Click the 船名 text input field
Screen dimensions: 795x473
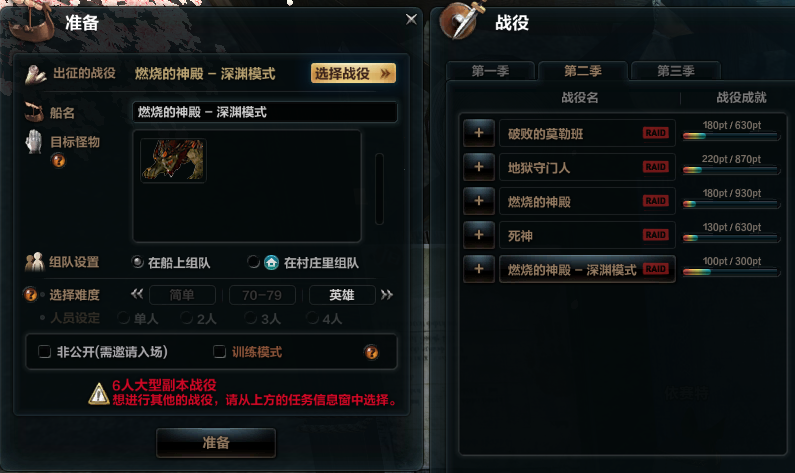[265, 112]
